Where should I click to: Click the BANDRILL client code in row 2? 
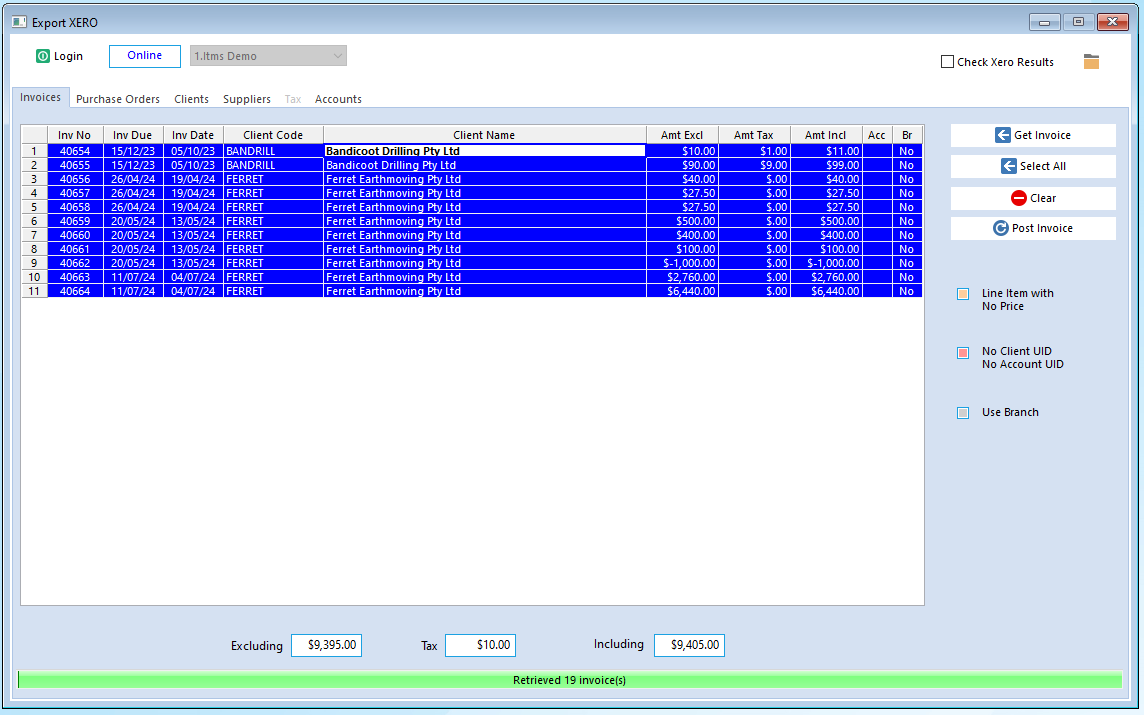[274, 165]
